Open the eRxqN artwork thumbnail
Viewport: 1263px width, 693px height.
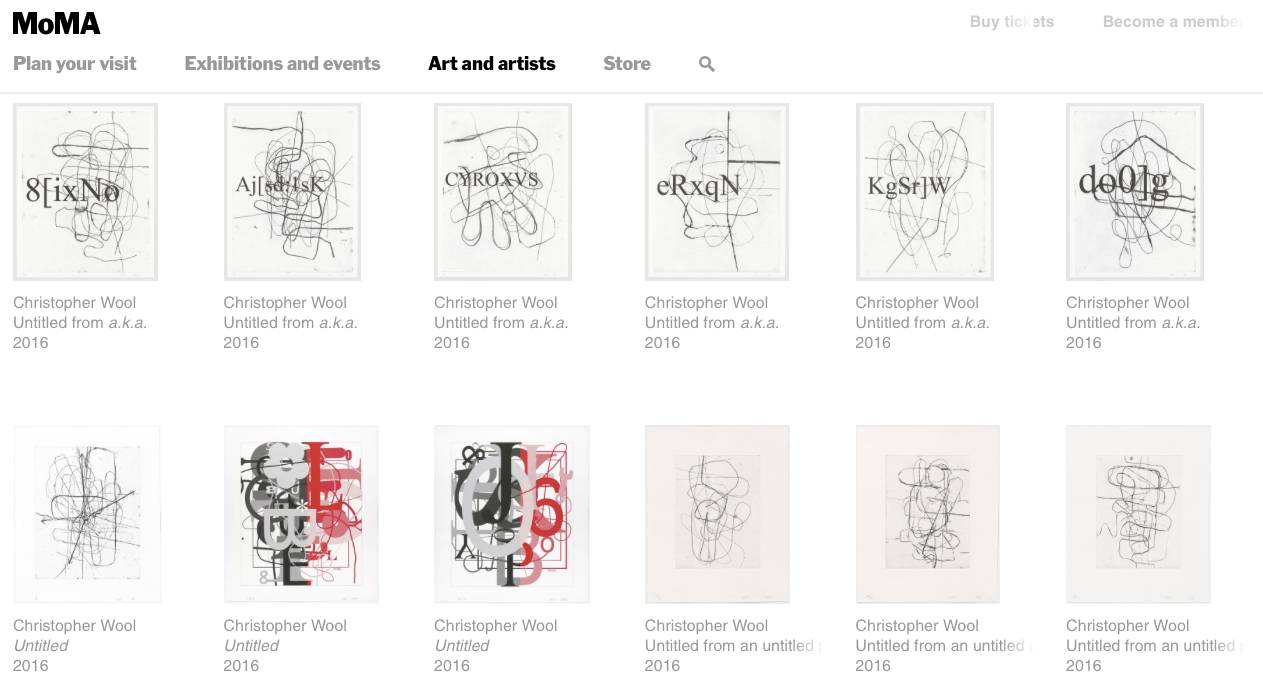[x=717, y=192]
